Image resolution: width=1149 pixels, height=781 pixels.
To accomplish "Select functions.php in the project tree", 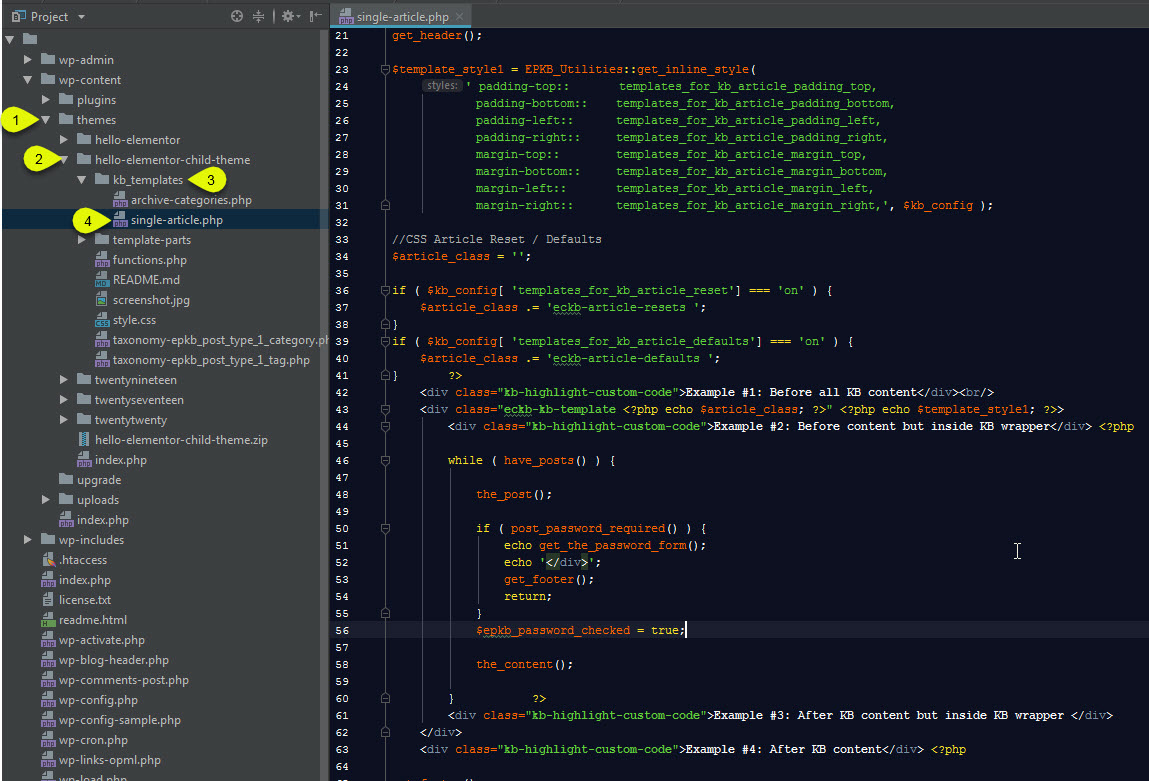I will click(x=149, y=260).
